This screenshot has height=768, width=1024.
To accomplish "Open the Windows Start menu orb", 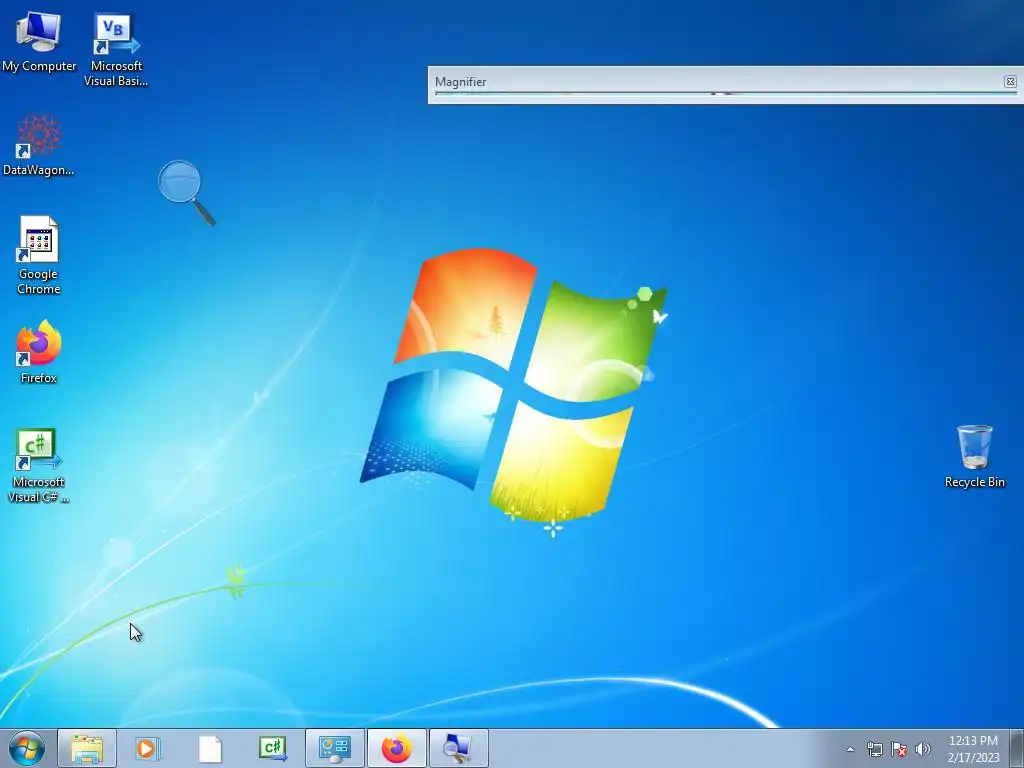I will [27, 748].
